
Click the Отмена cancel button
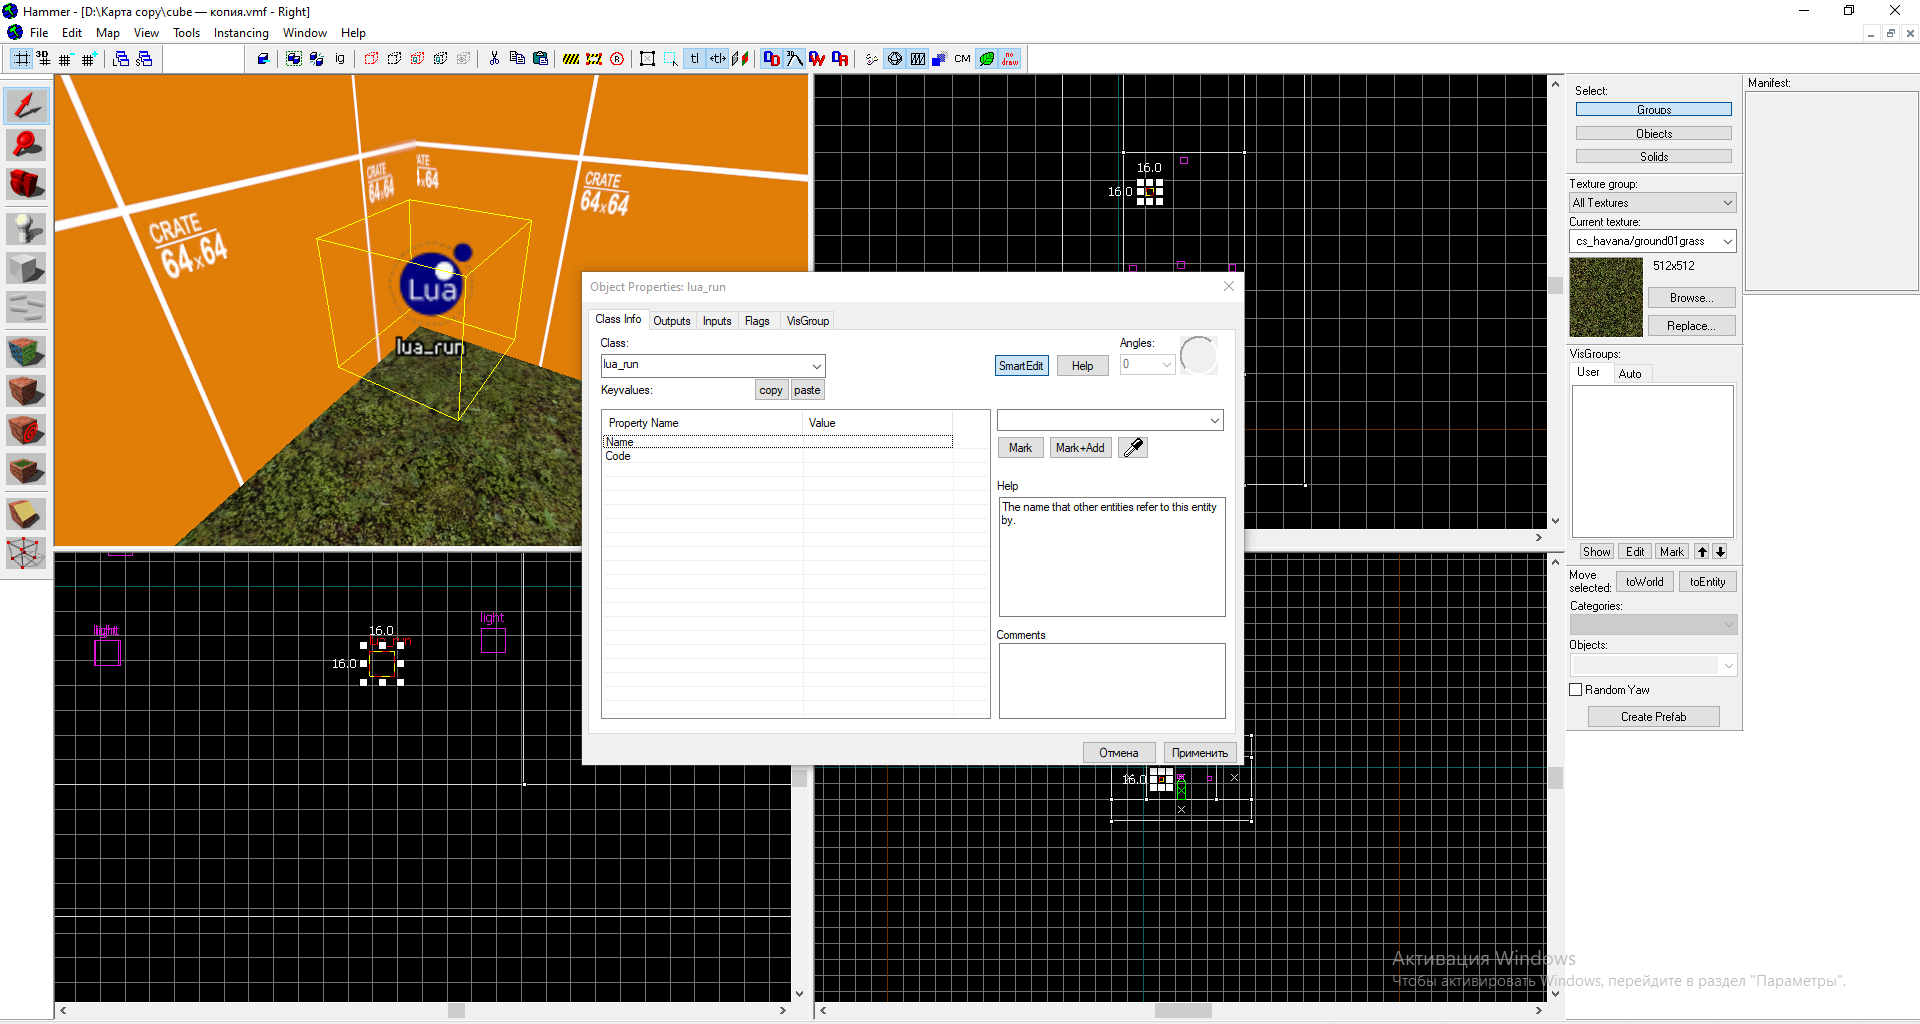click(1119, 753)
